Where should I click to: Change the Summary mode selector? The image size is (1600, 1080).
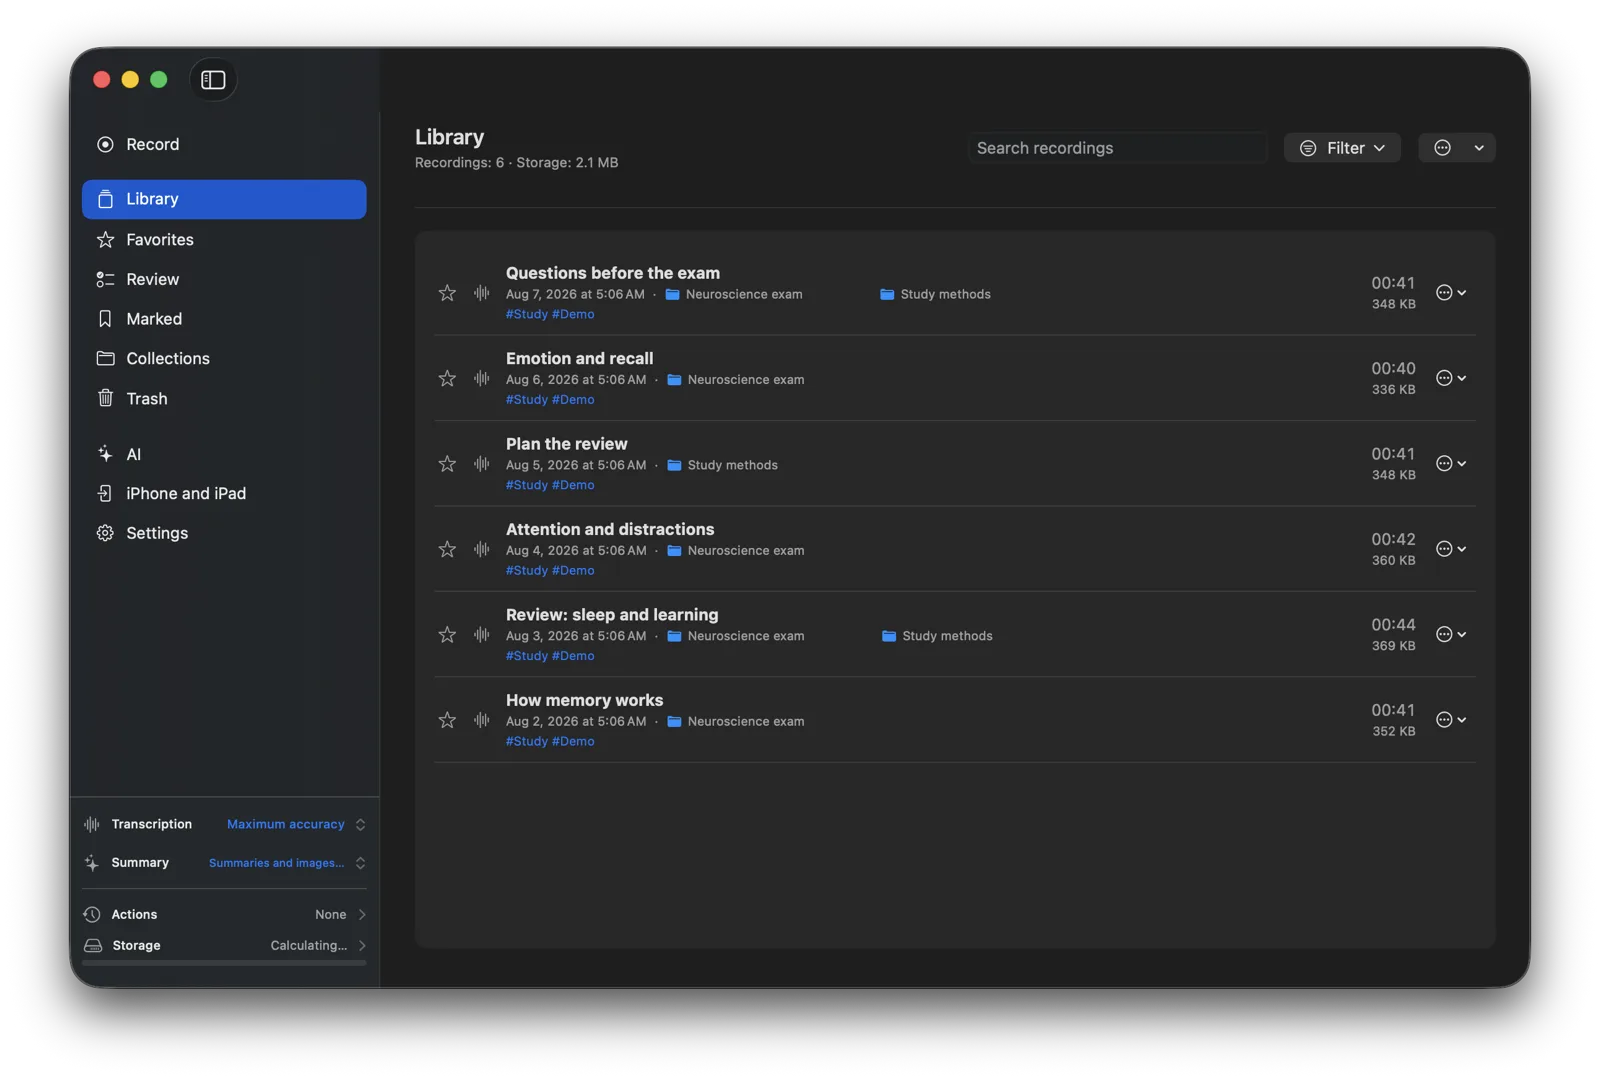click(x=286, y=863)
